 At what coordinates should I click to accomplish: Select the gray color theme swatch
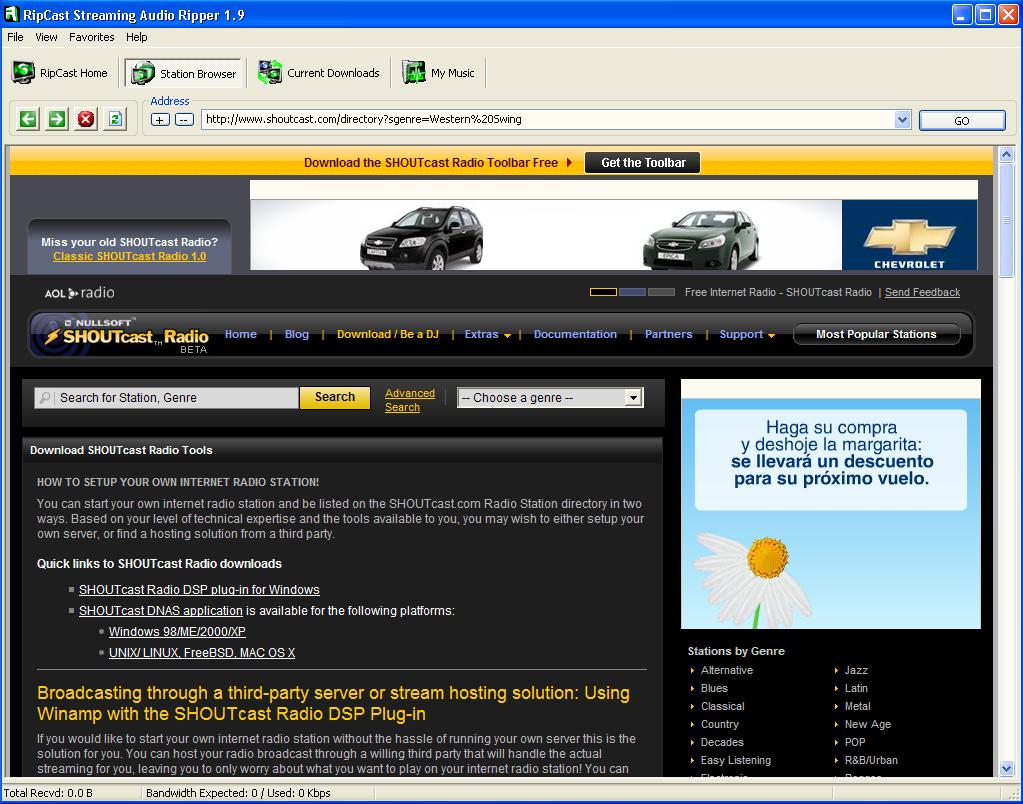tap(661, 292)
